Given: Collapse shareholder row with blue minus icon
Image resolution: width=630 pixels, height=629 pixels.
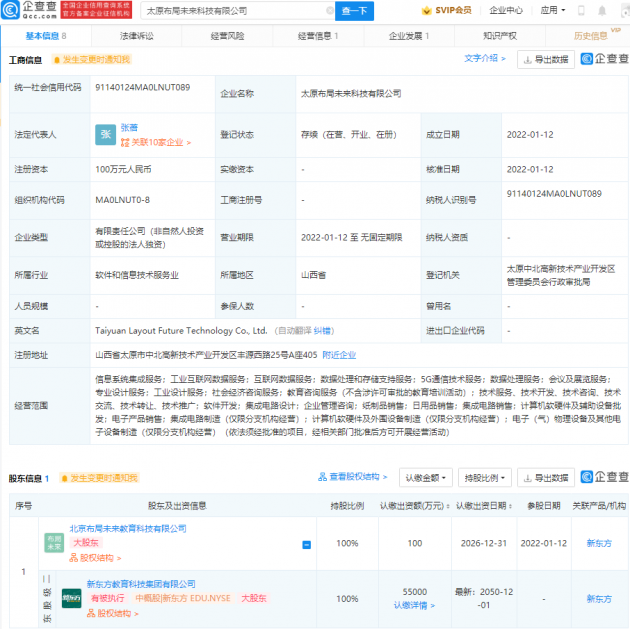Looking at the screenshot, I should pos(306,545).
